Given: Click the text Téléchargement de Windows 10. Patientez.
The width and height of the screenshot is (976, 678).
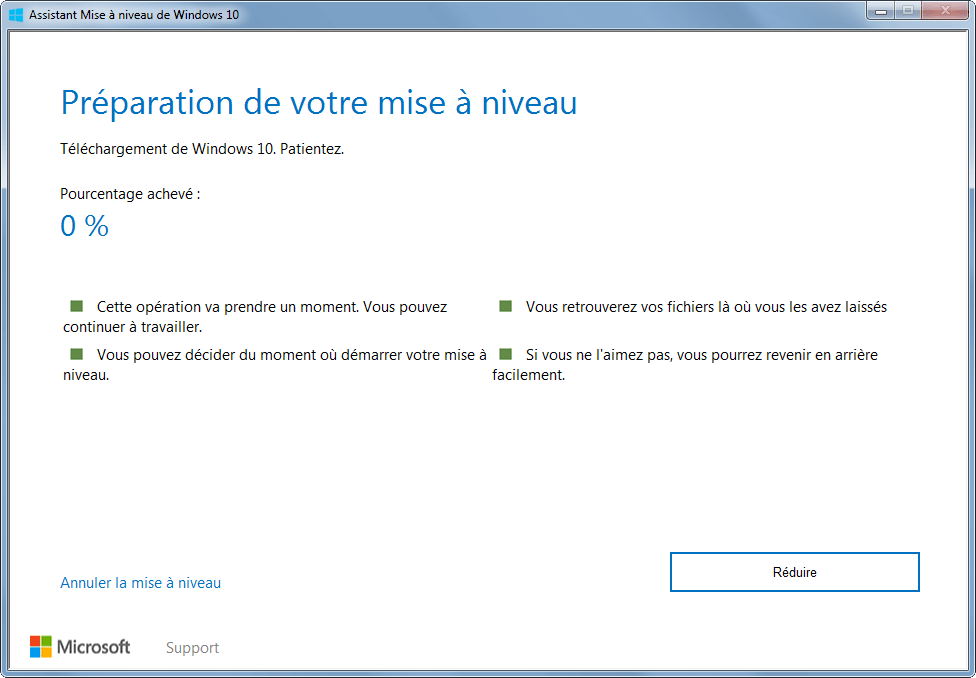Looking at the screenshot, I should (x=202, y=149).
